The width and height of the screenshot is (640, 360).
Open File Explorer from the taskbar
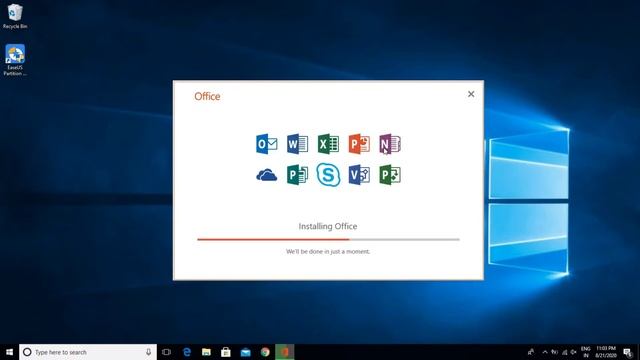coord(207,352)
